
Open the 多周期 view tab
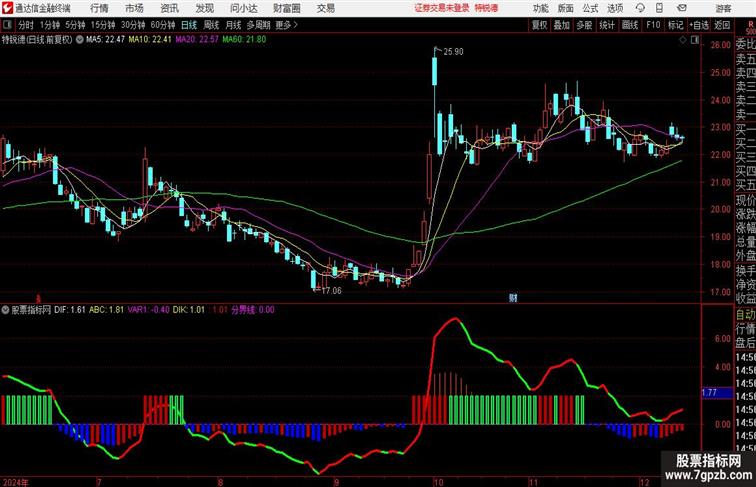click(x=258, y=25)
